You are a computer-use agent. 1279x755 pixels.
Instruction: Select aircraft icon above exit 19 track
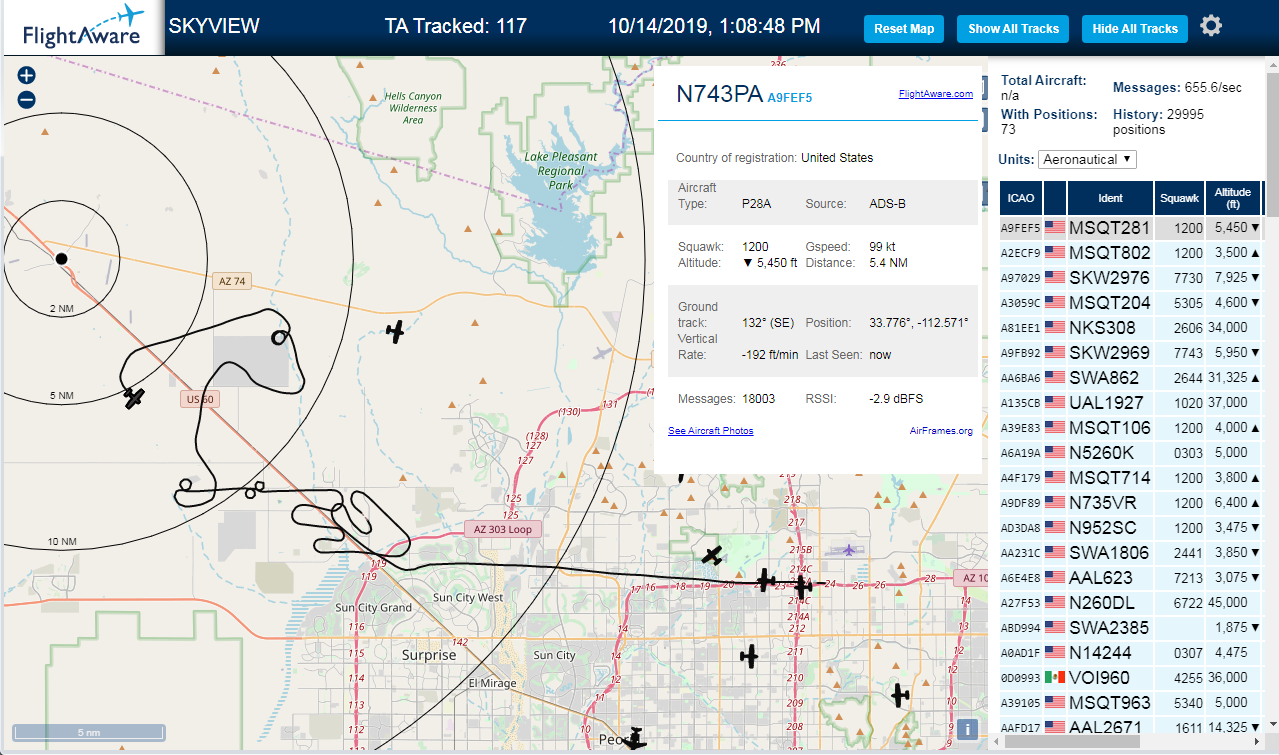click(712, 555)
